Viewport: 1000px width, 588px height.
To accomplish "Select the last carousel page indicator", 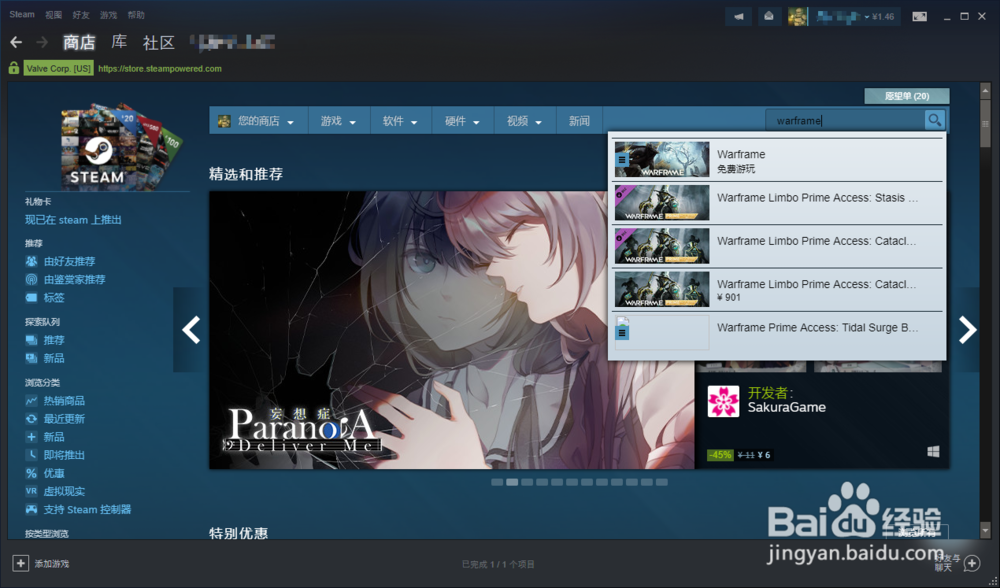I will click(x=662, y=482).
